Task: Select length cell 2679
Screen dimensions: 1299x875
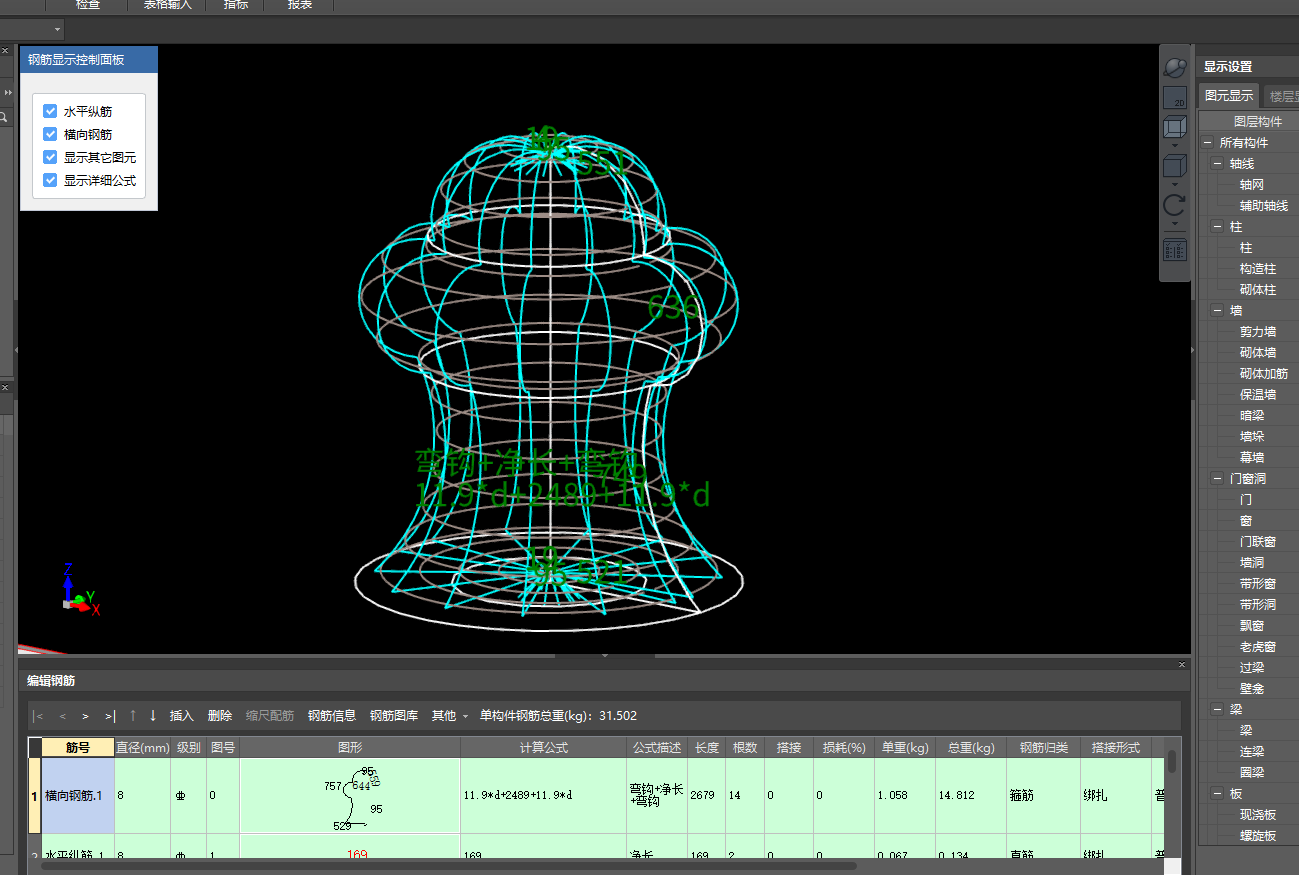Action: 706,796
